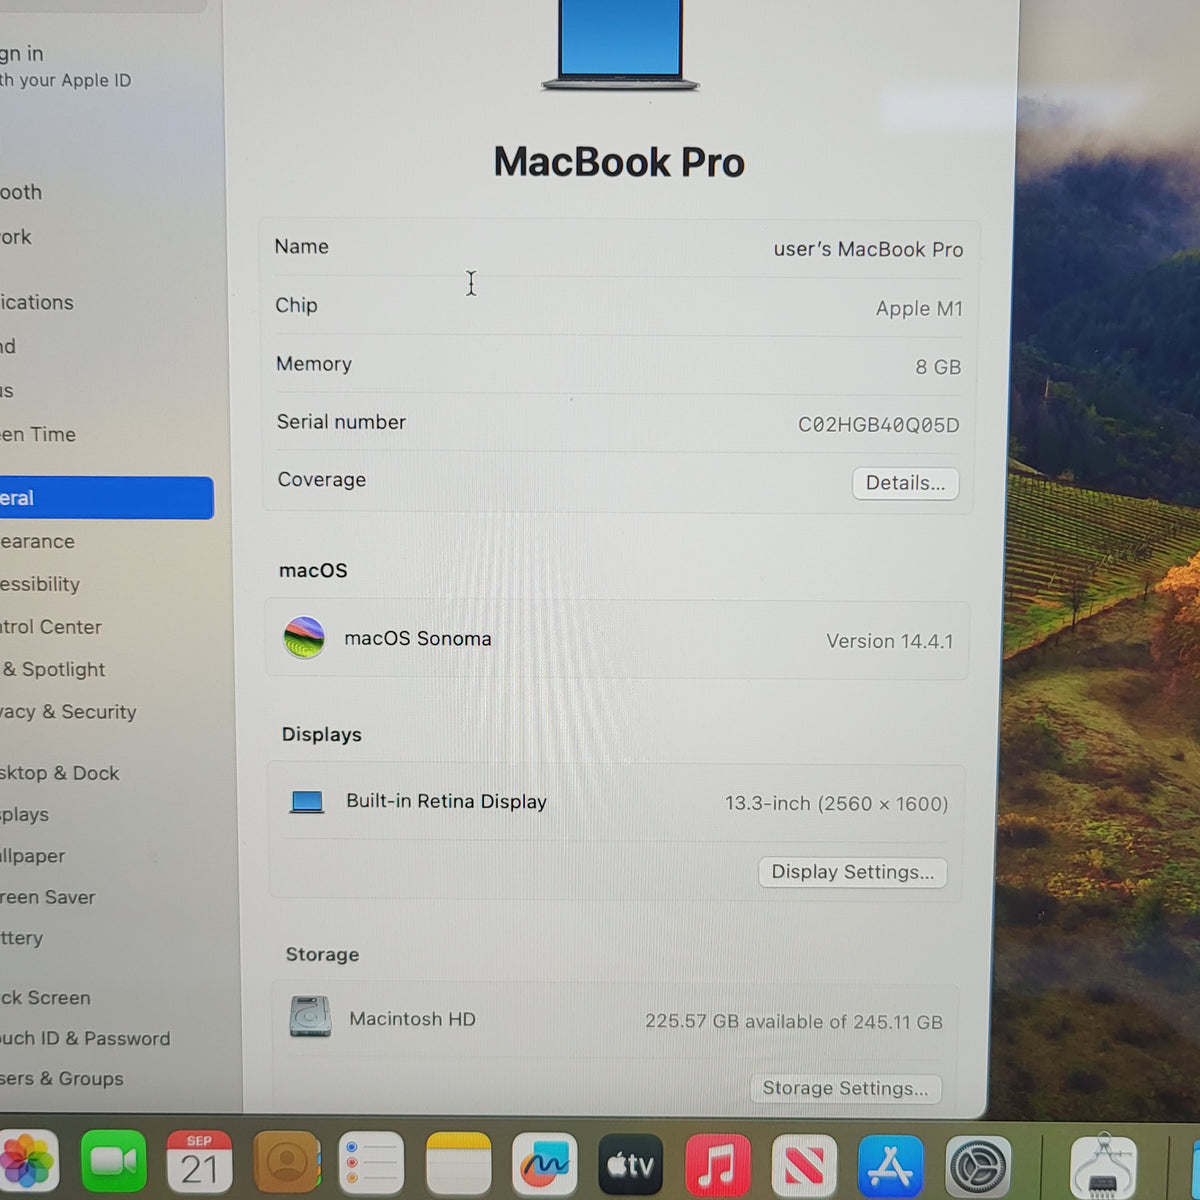Open Desktop & Dock in sidebar
Viewport: 1200px width, 1200px height.
click(60, 773)
